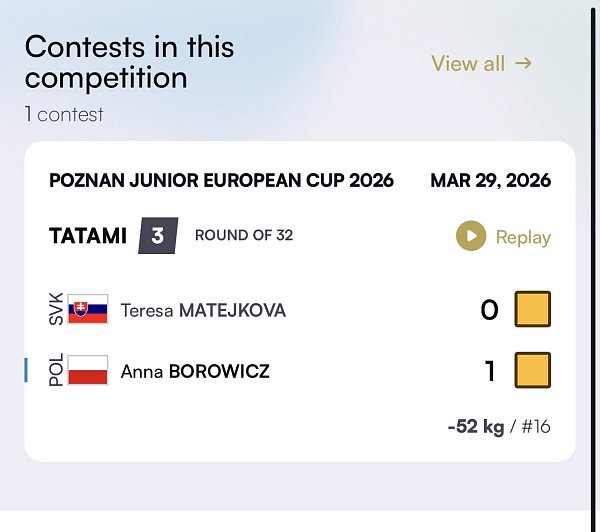Image resolution: width=600 pixels, height=532 pixels.
Task: Open Anna BOROWICZ's profile name
Action: [195, 372]
